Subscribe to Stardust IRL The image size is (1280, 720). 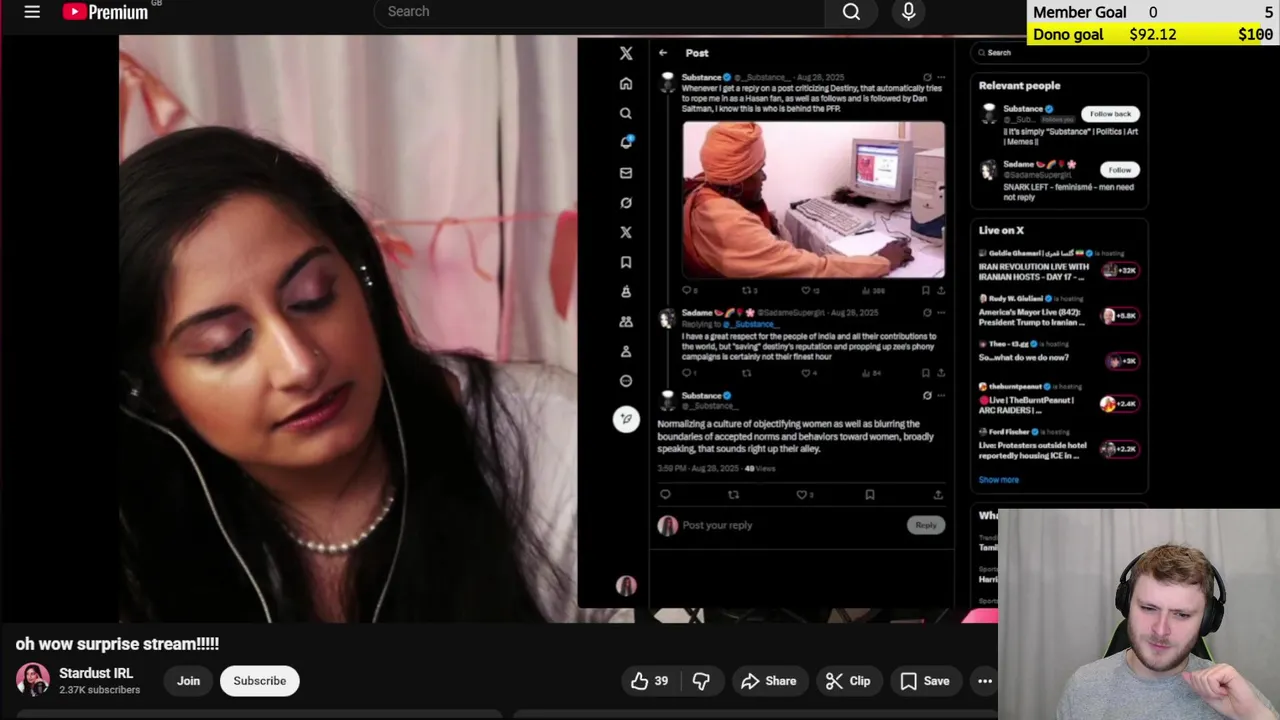point(260,681)
